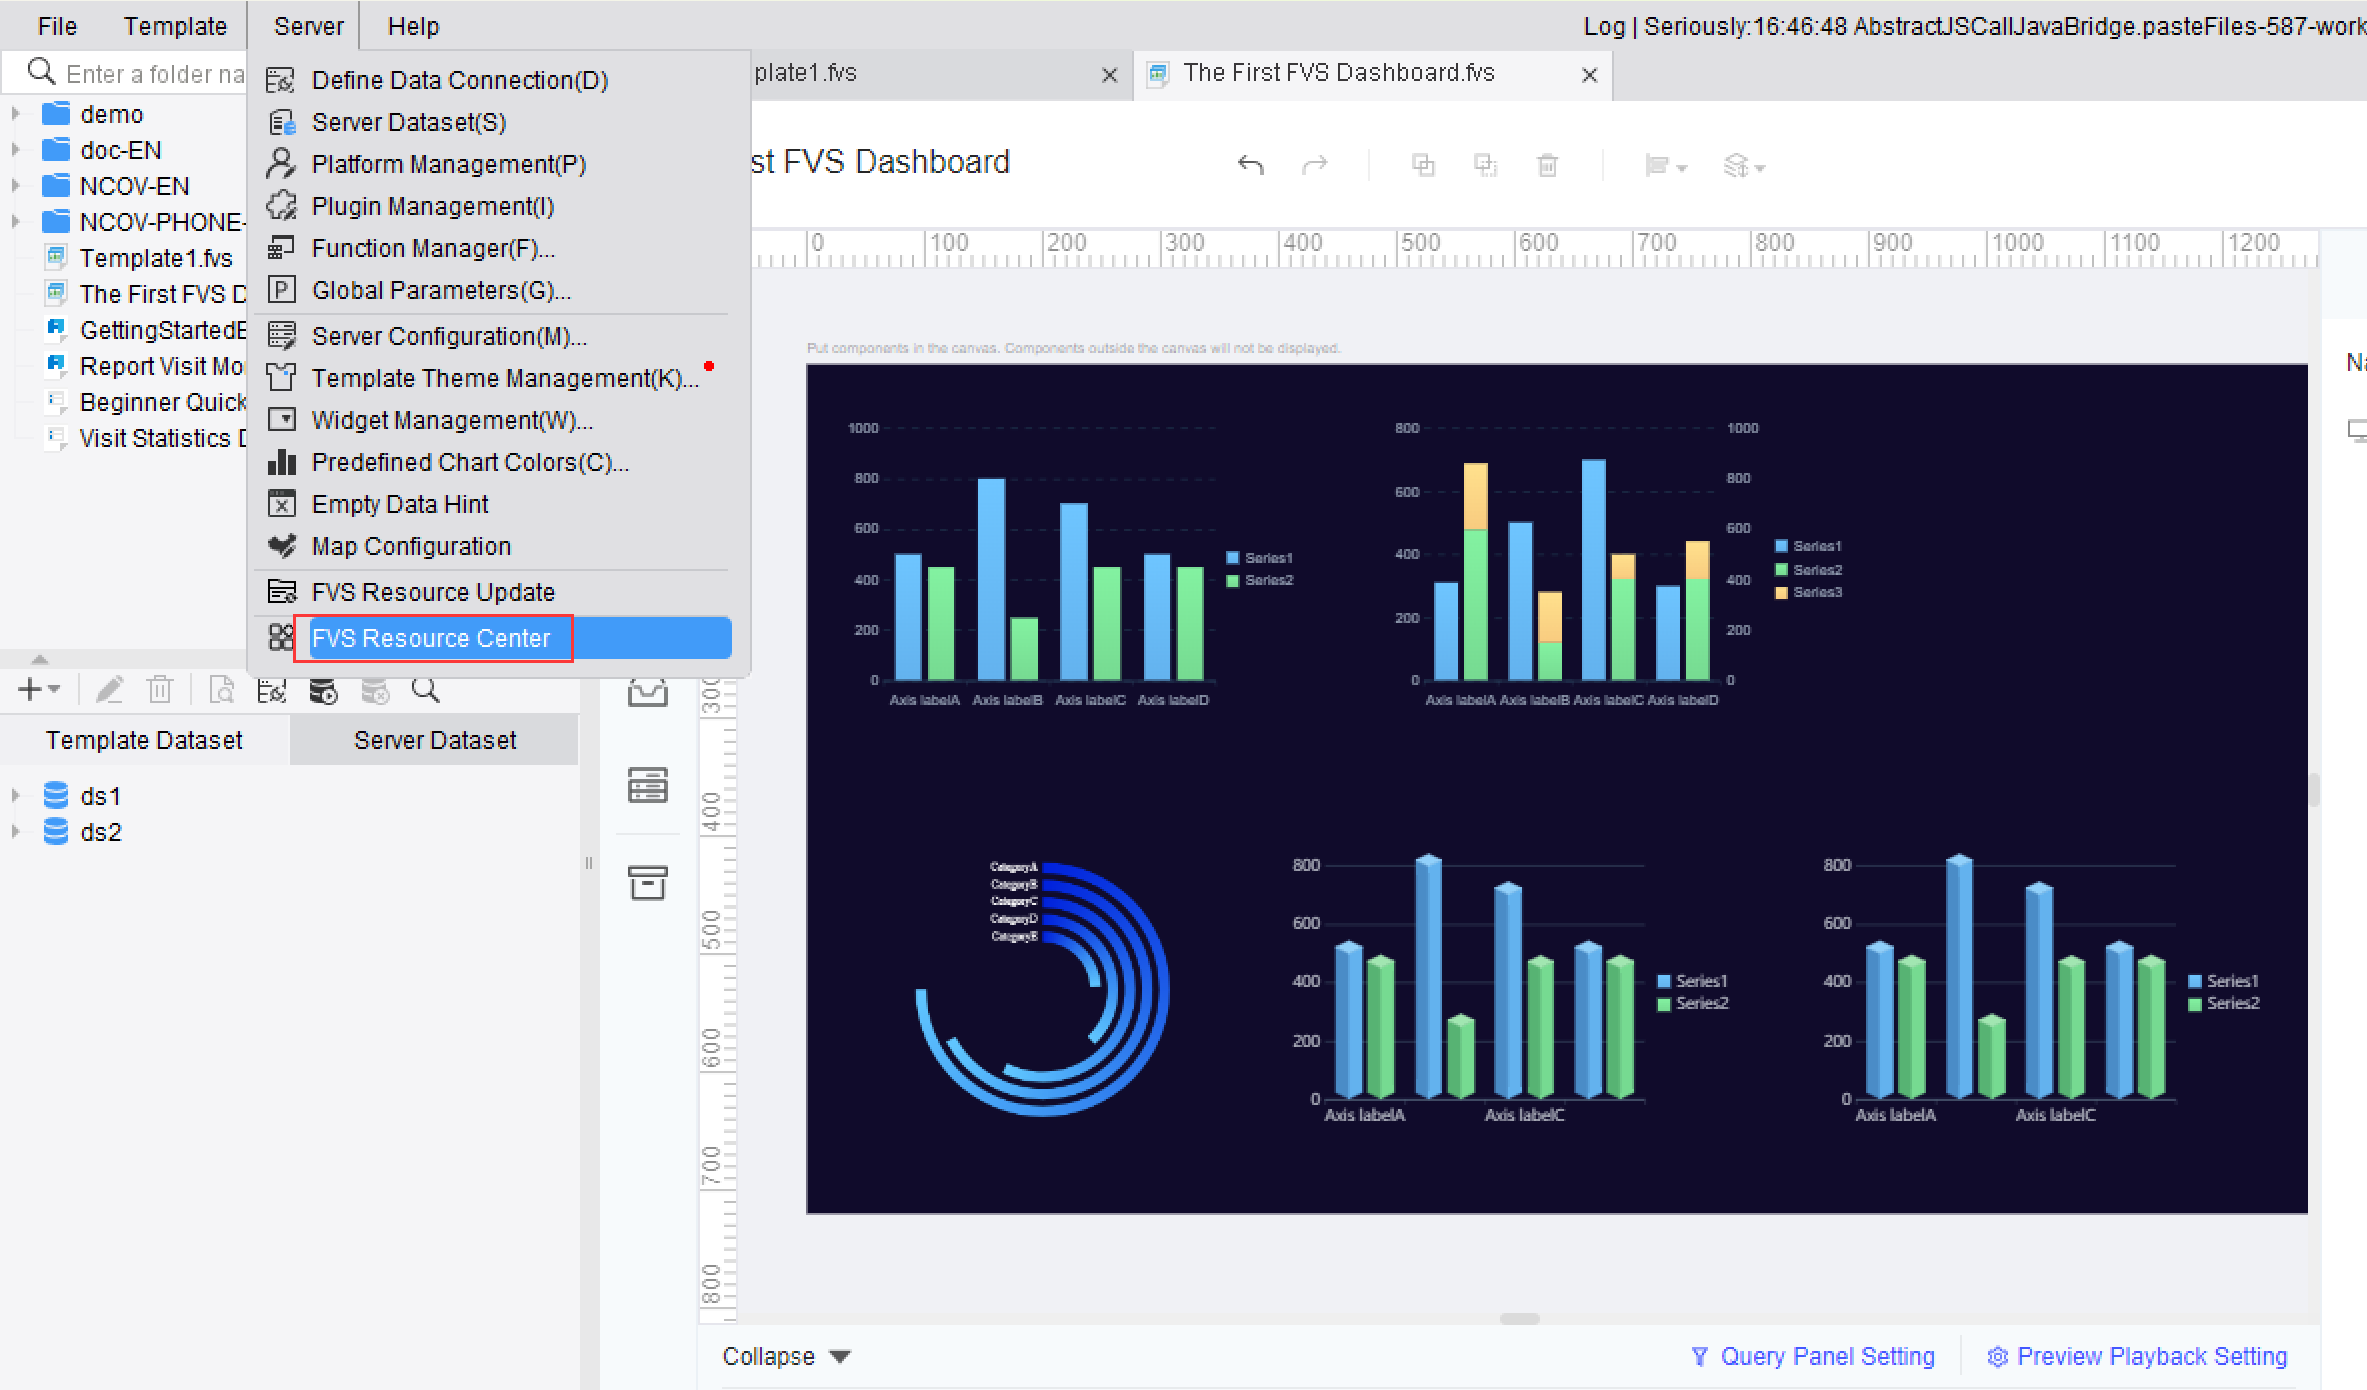Click the Copy component icon in the dashboard toolbar
This screenshot has height=1390, width=2367.
(x=1423, y=164)
